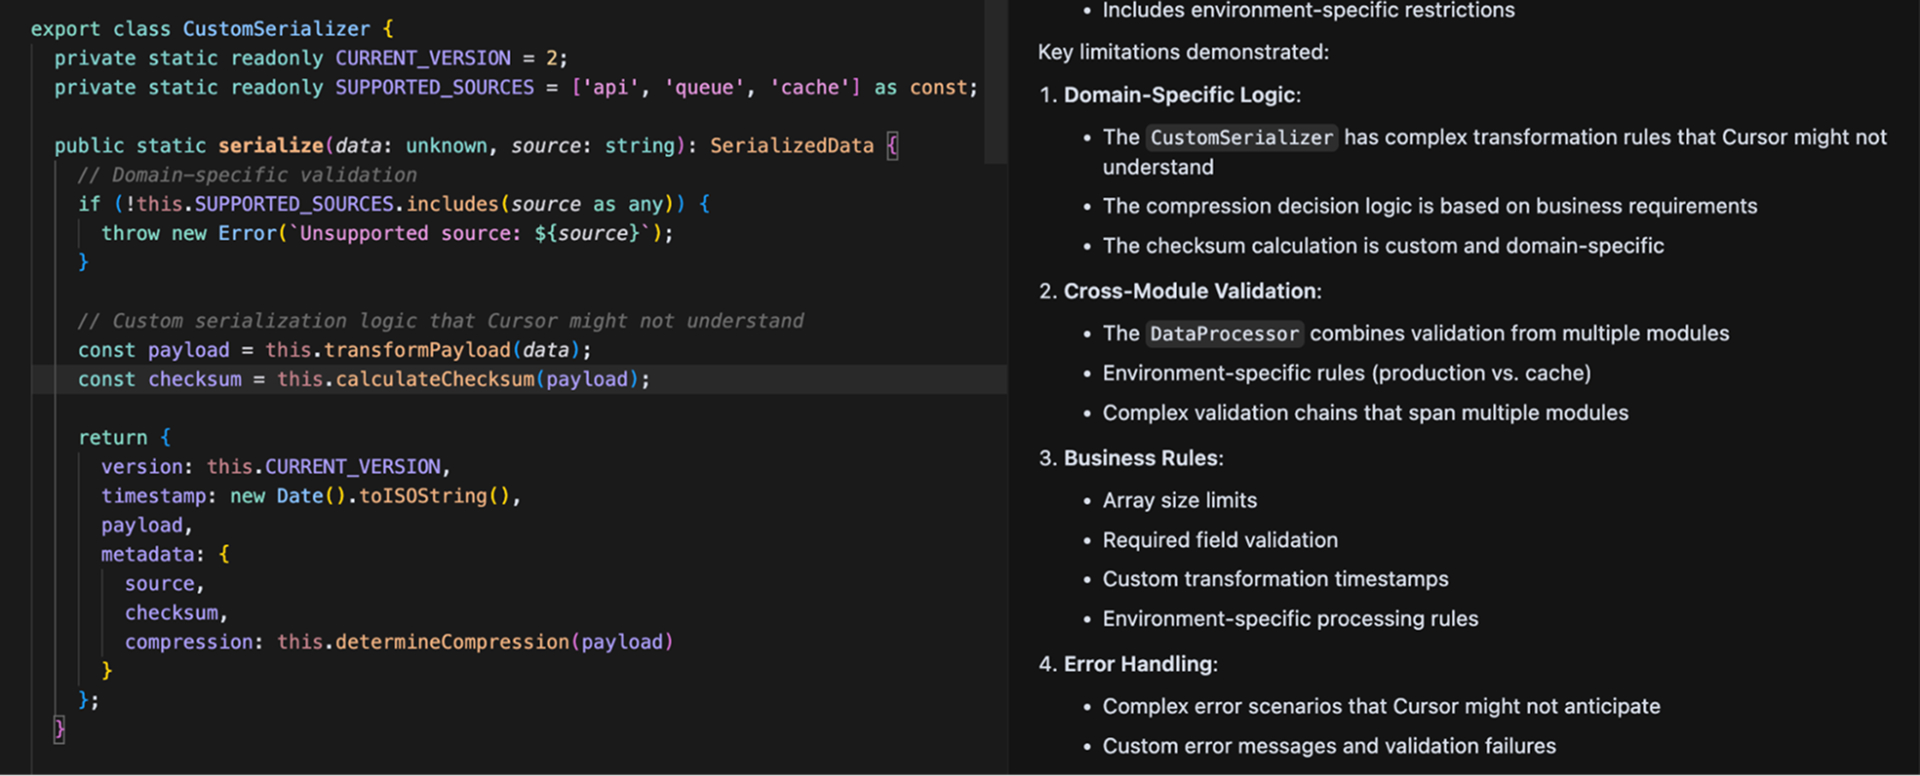Click 'Environment-specific rules (production vs. cache)' bullet
Screen dimensions: 1920x776
tap(1346, 373)
